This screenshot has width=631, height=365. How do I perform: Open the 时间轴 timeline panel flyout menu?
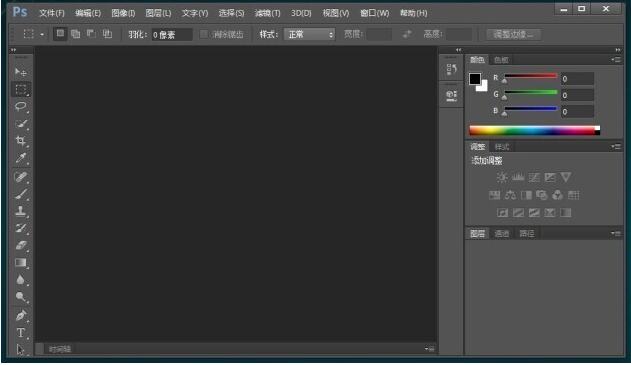429,349
